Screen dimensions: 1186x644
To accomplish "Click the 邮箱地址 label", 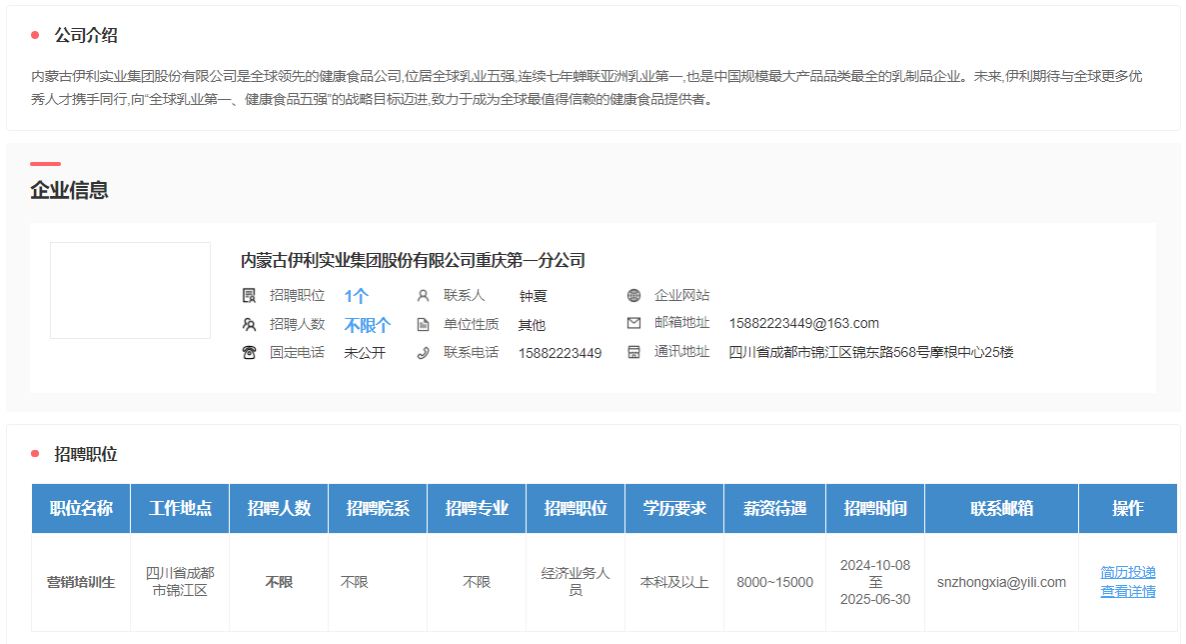I will click(x=681, y=323).
